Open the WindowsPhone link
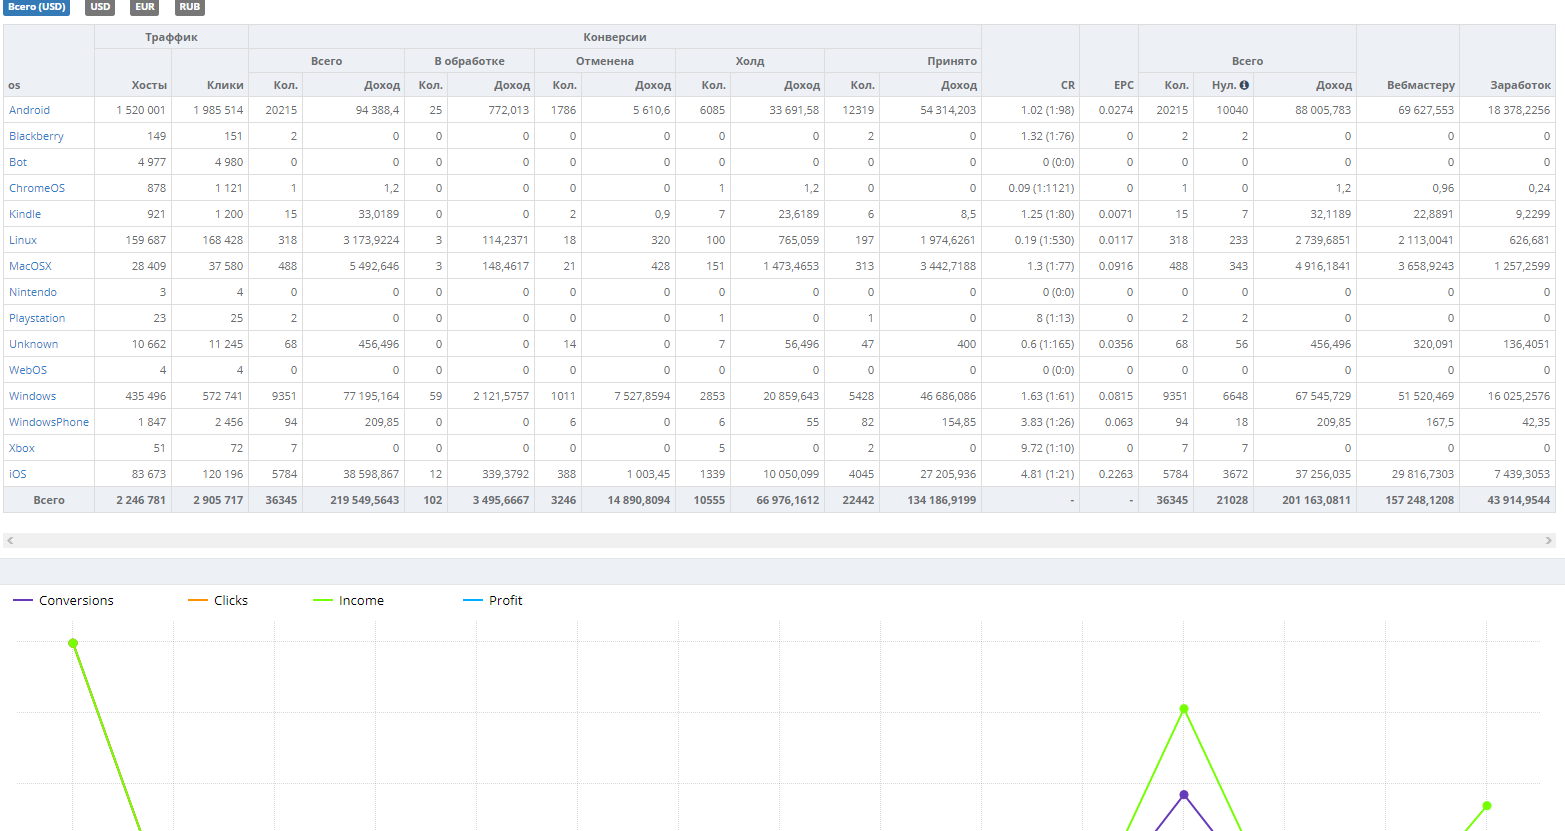This screenshot has width=1565, height=831. (x=49, y=422)
